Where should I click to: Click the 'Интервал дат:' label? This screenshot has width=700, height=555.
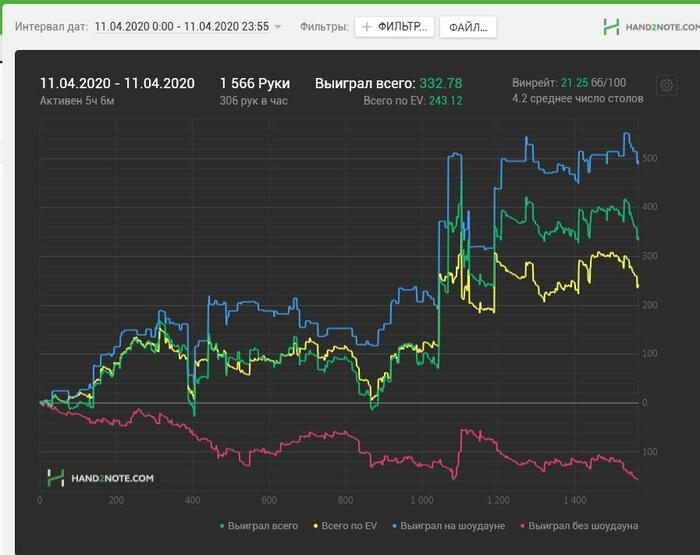coord(51,27)
